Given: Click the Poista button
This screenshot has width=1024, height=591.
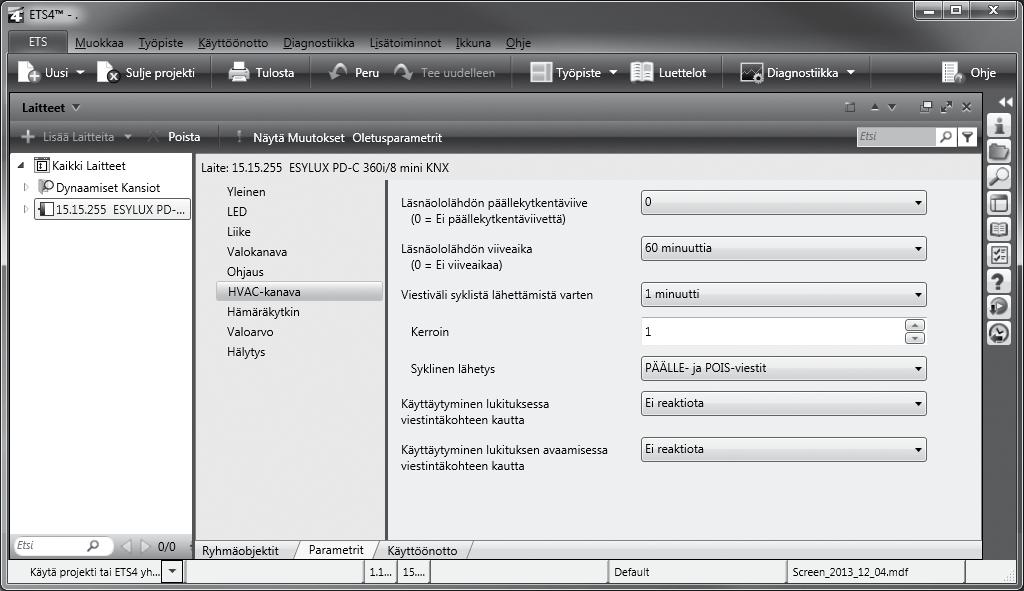Looking at the screenshot, I should pyautogui.click(x=184, y=137).
